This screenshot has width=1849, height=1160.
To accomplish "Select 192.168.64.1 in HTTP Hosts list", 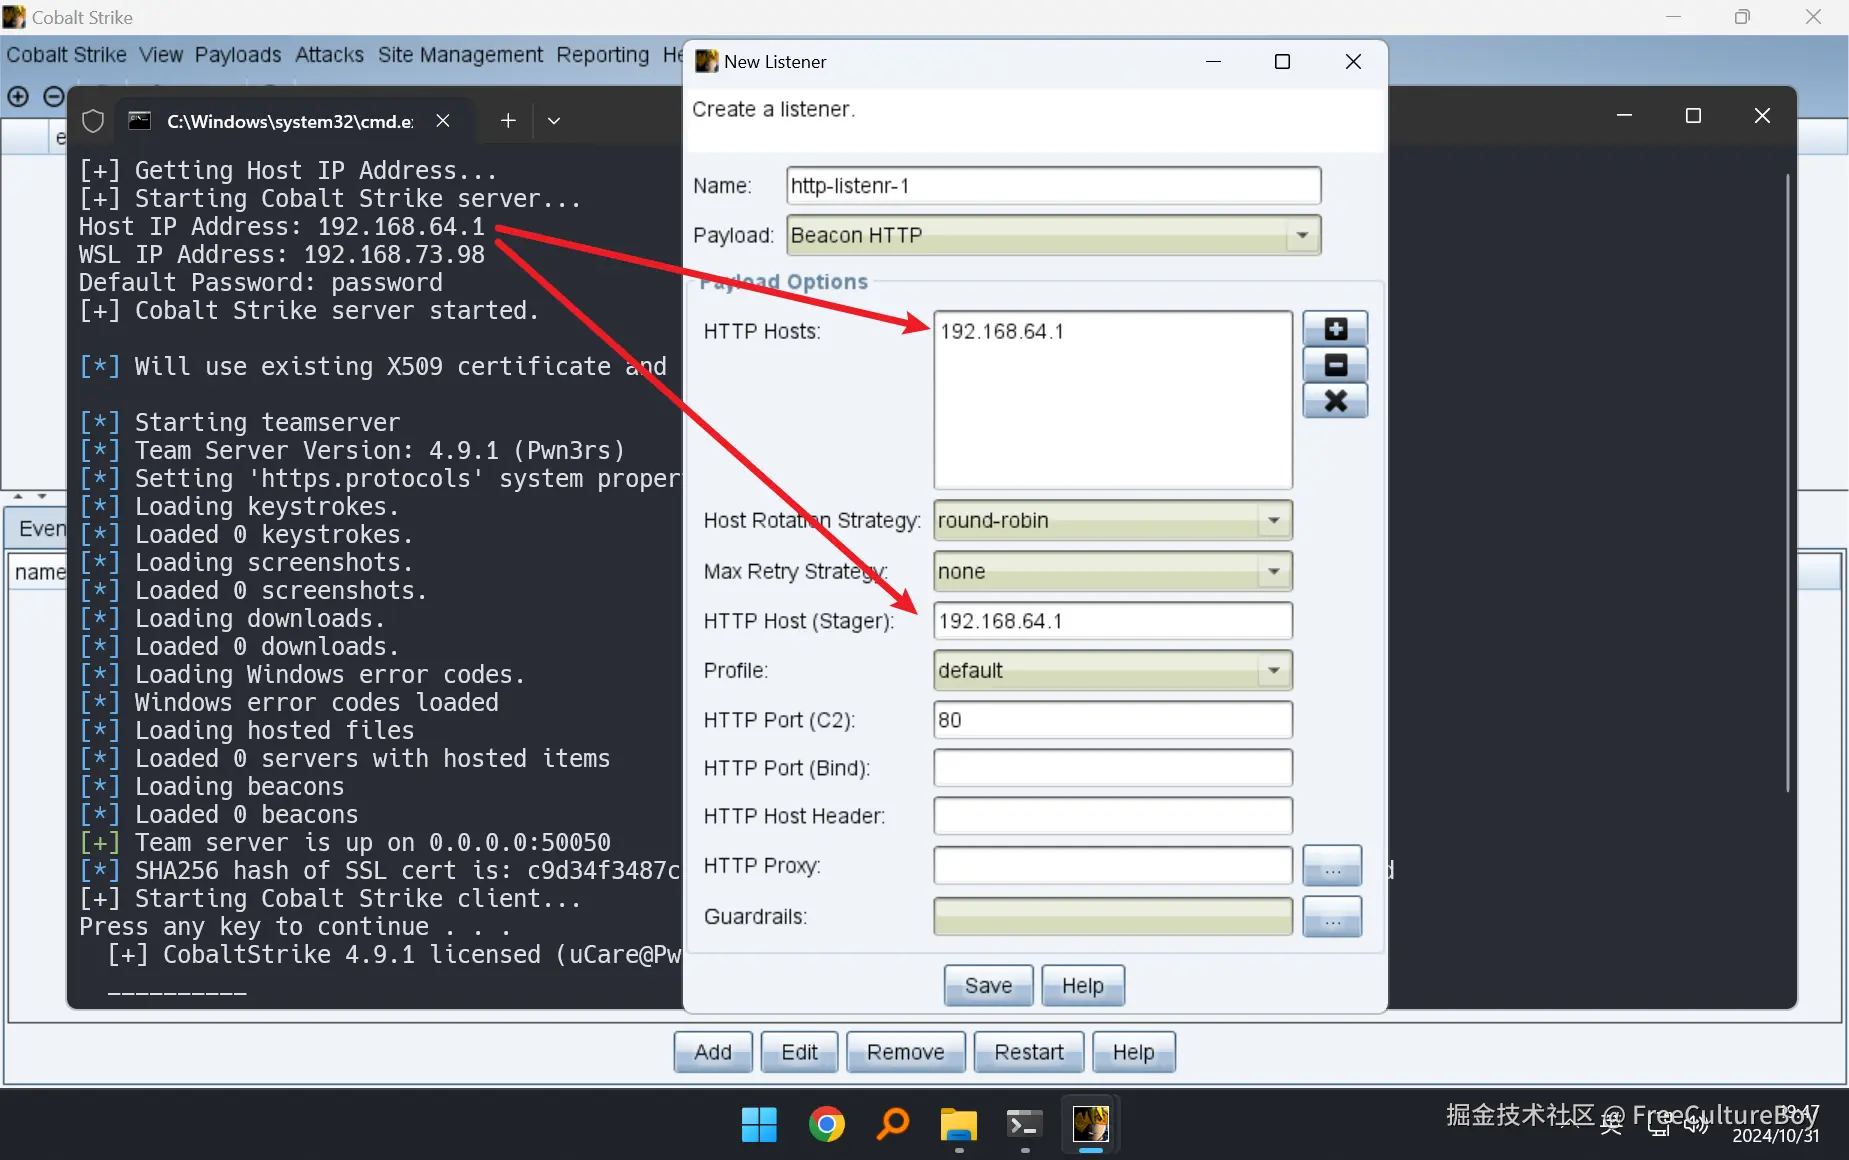I will click(x=1002, y=332).
